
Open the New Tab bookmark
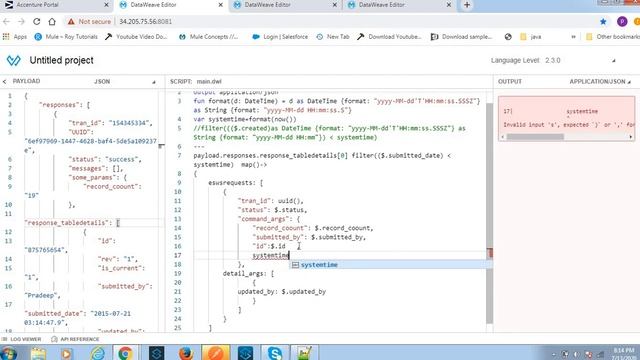[x=333, y=37]
